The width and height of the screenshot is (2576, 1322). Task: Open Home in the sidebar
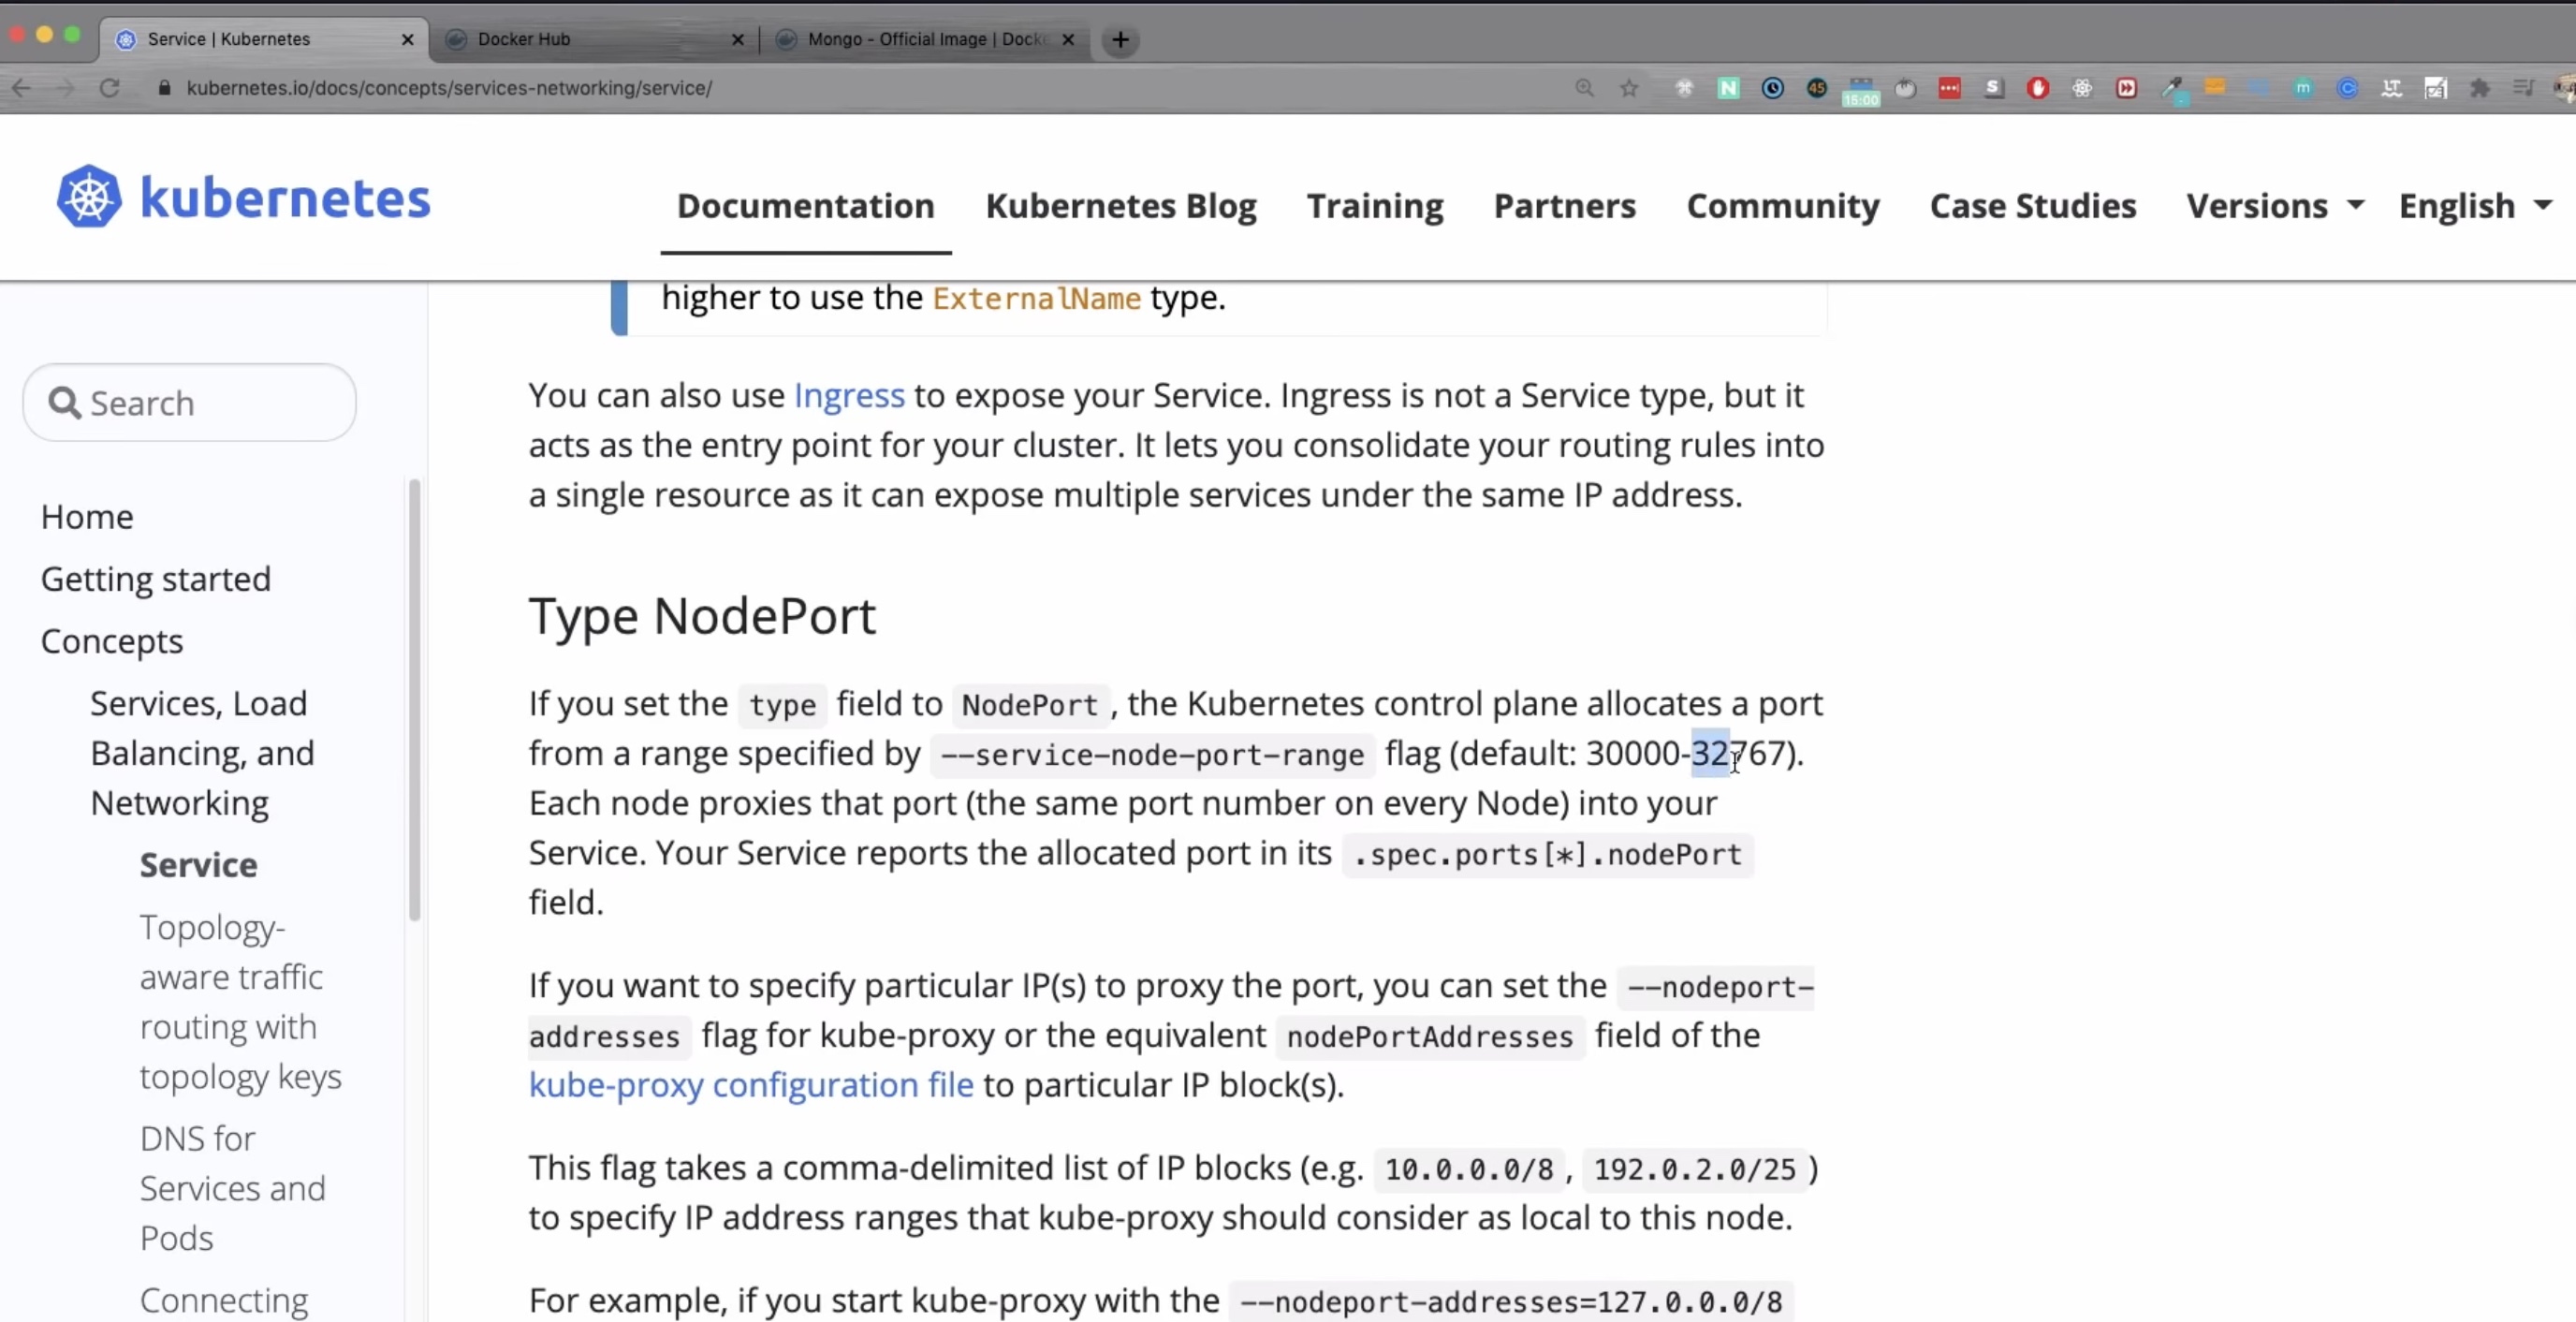pyautogui.click(x=87, y=517)
